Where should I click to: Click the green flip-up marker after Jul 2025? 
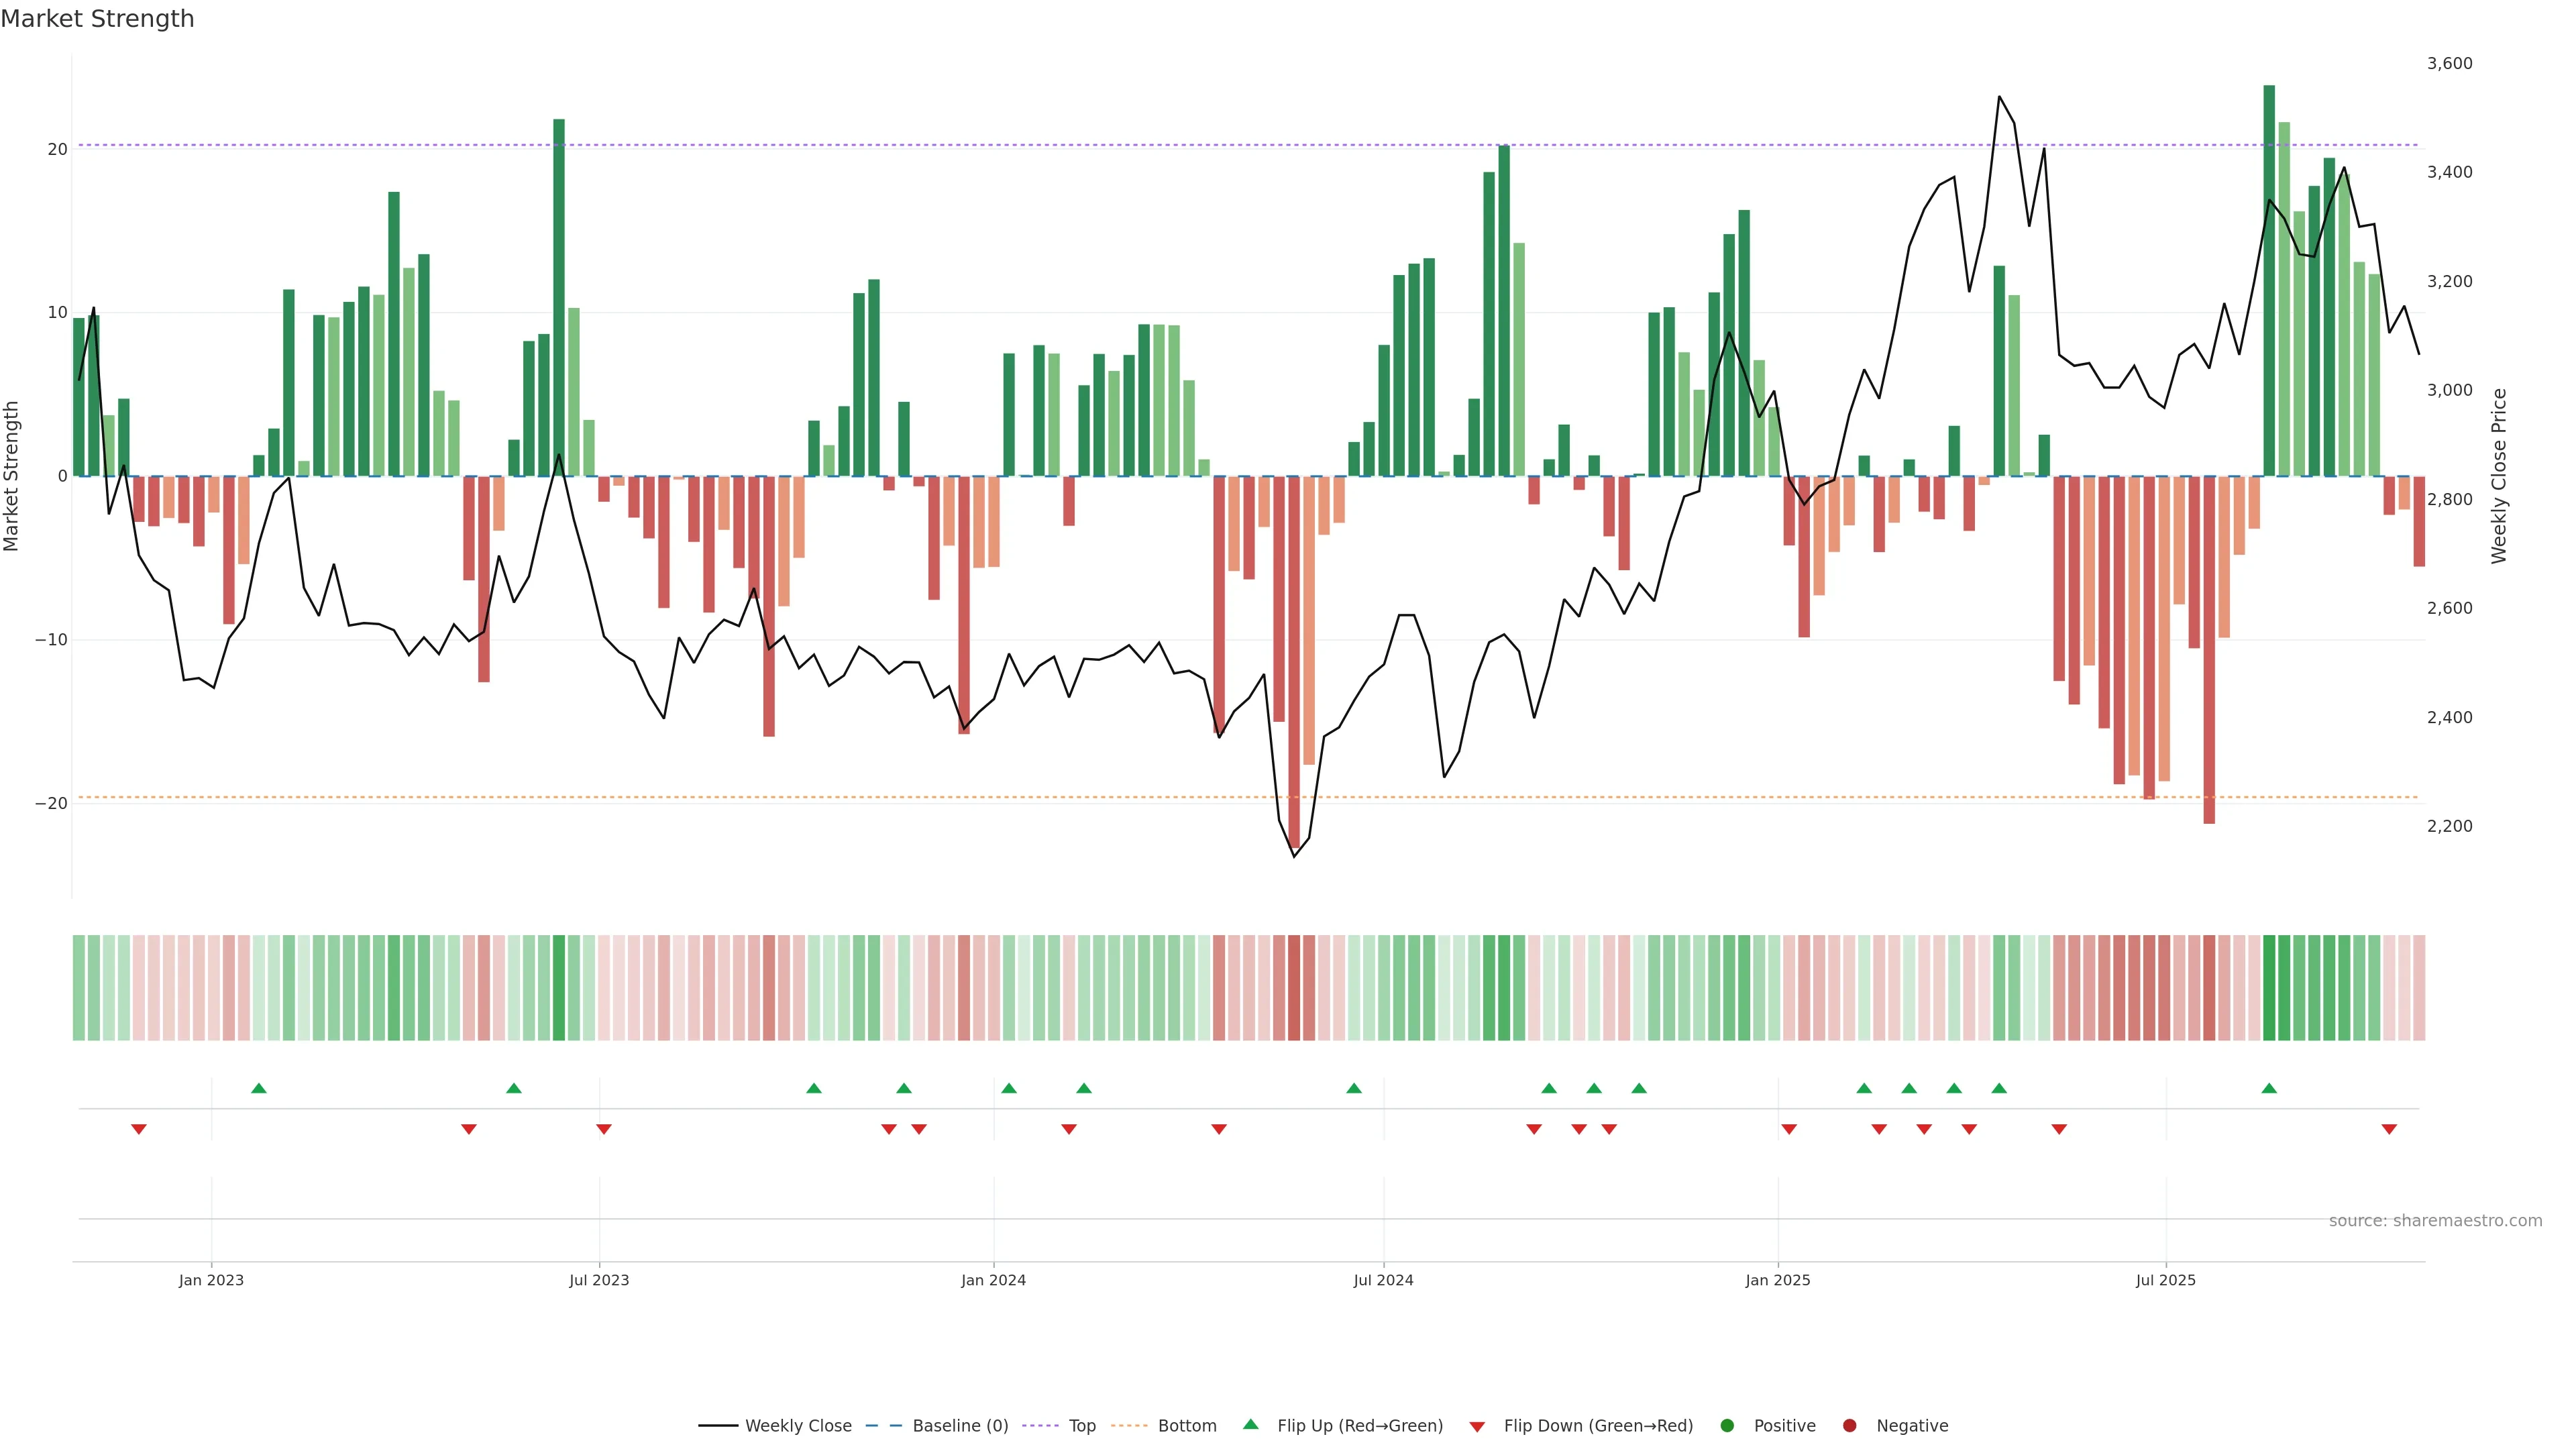2269,1088
